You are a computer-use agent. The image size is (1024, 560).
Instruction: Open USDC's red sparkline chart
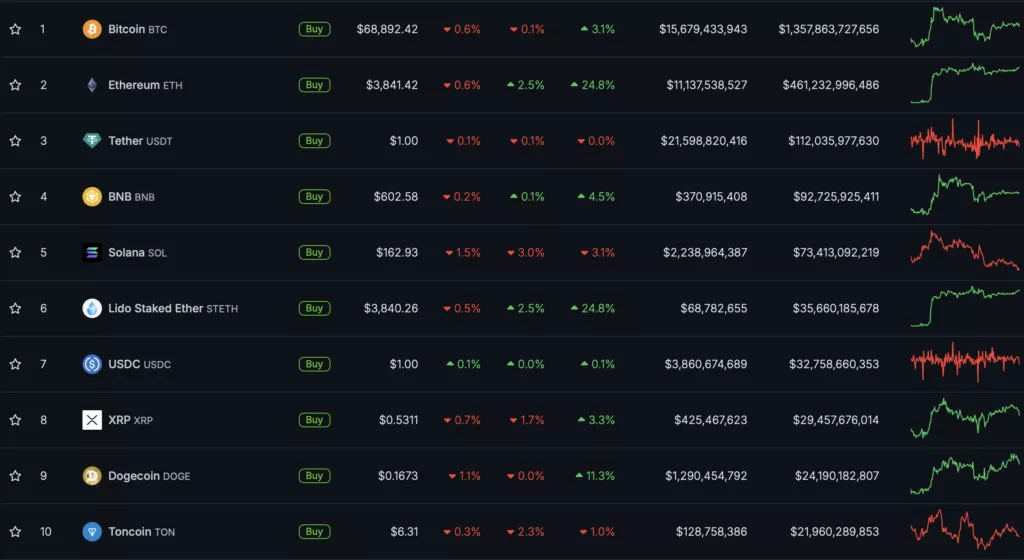(x=965, y=362)
